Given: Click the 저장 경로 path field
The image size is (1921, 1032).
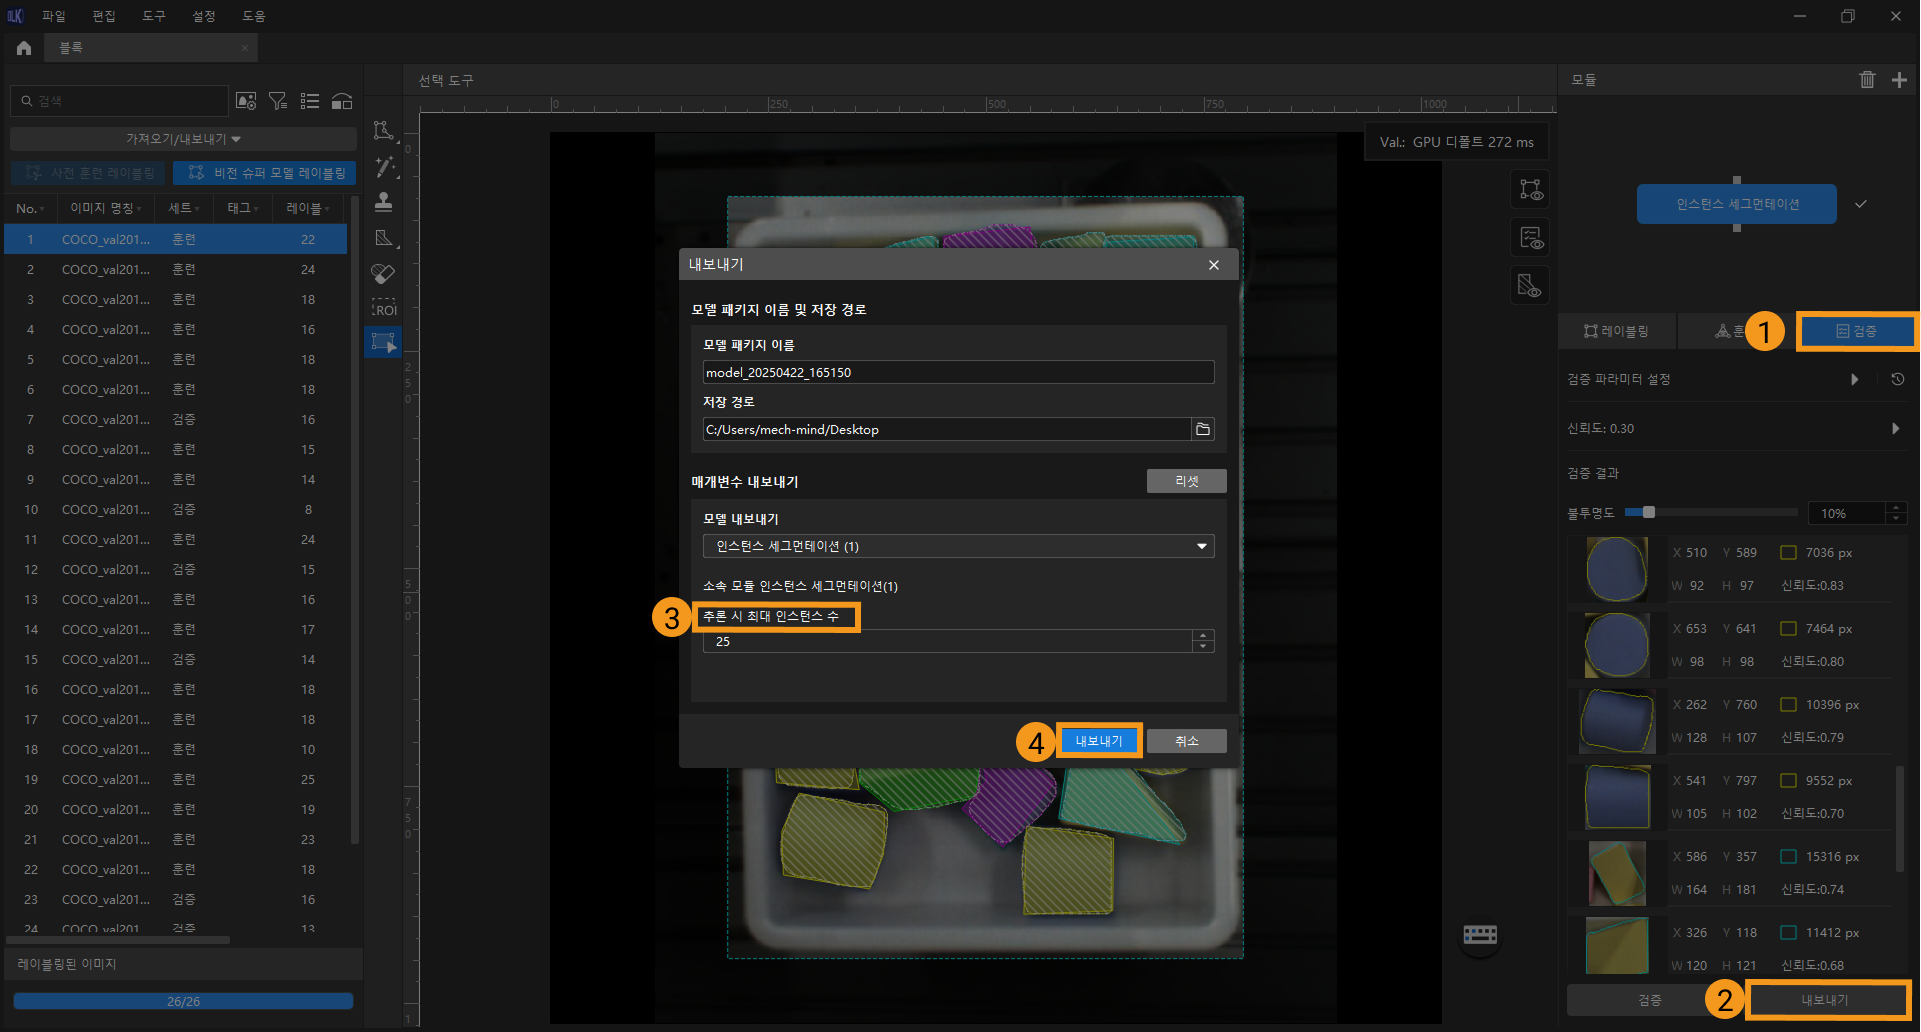Looking at the screenshot, I should [946, 429].
